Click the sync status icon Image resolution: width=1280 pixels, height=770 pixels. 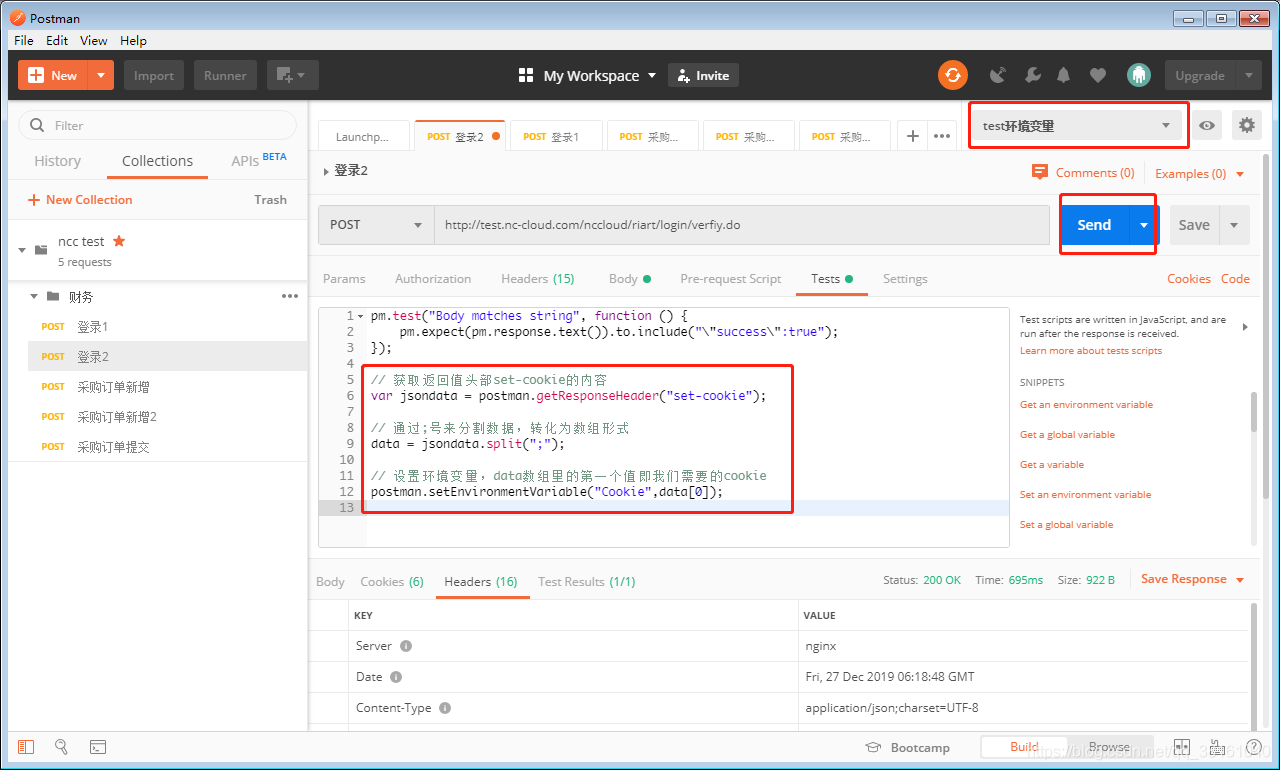(x=952, y=75)
